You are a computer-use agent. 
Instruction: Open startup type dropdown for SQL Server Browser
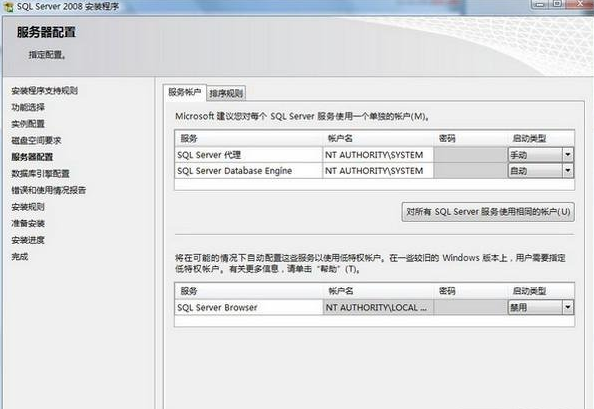click(x=567, y=307)
